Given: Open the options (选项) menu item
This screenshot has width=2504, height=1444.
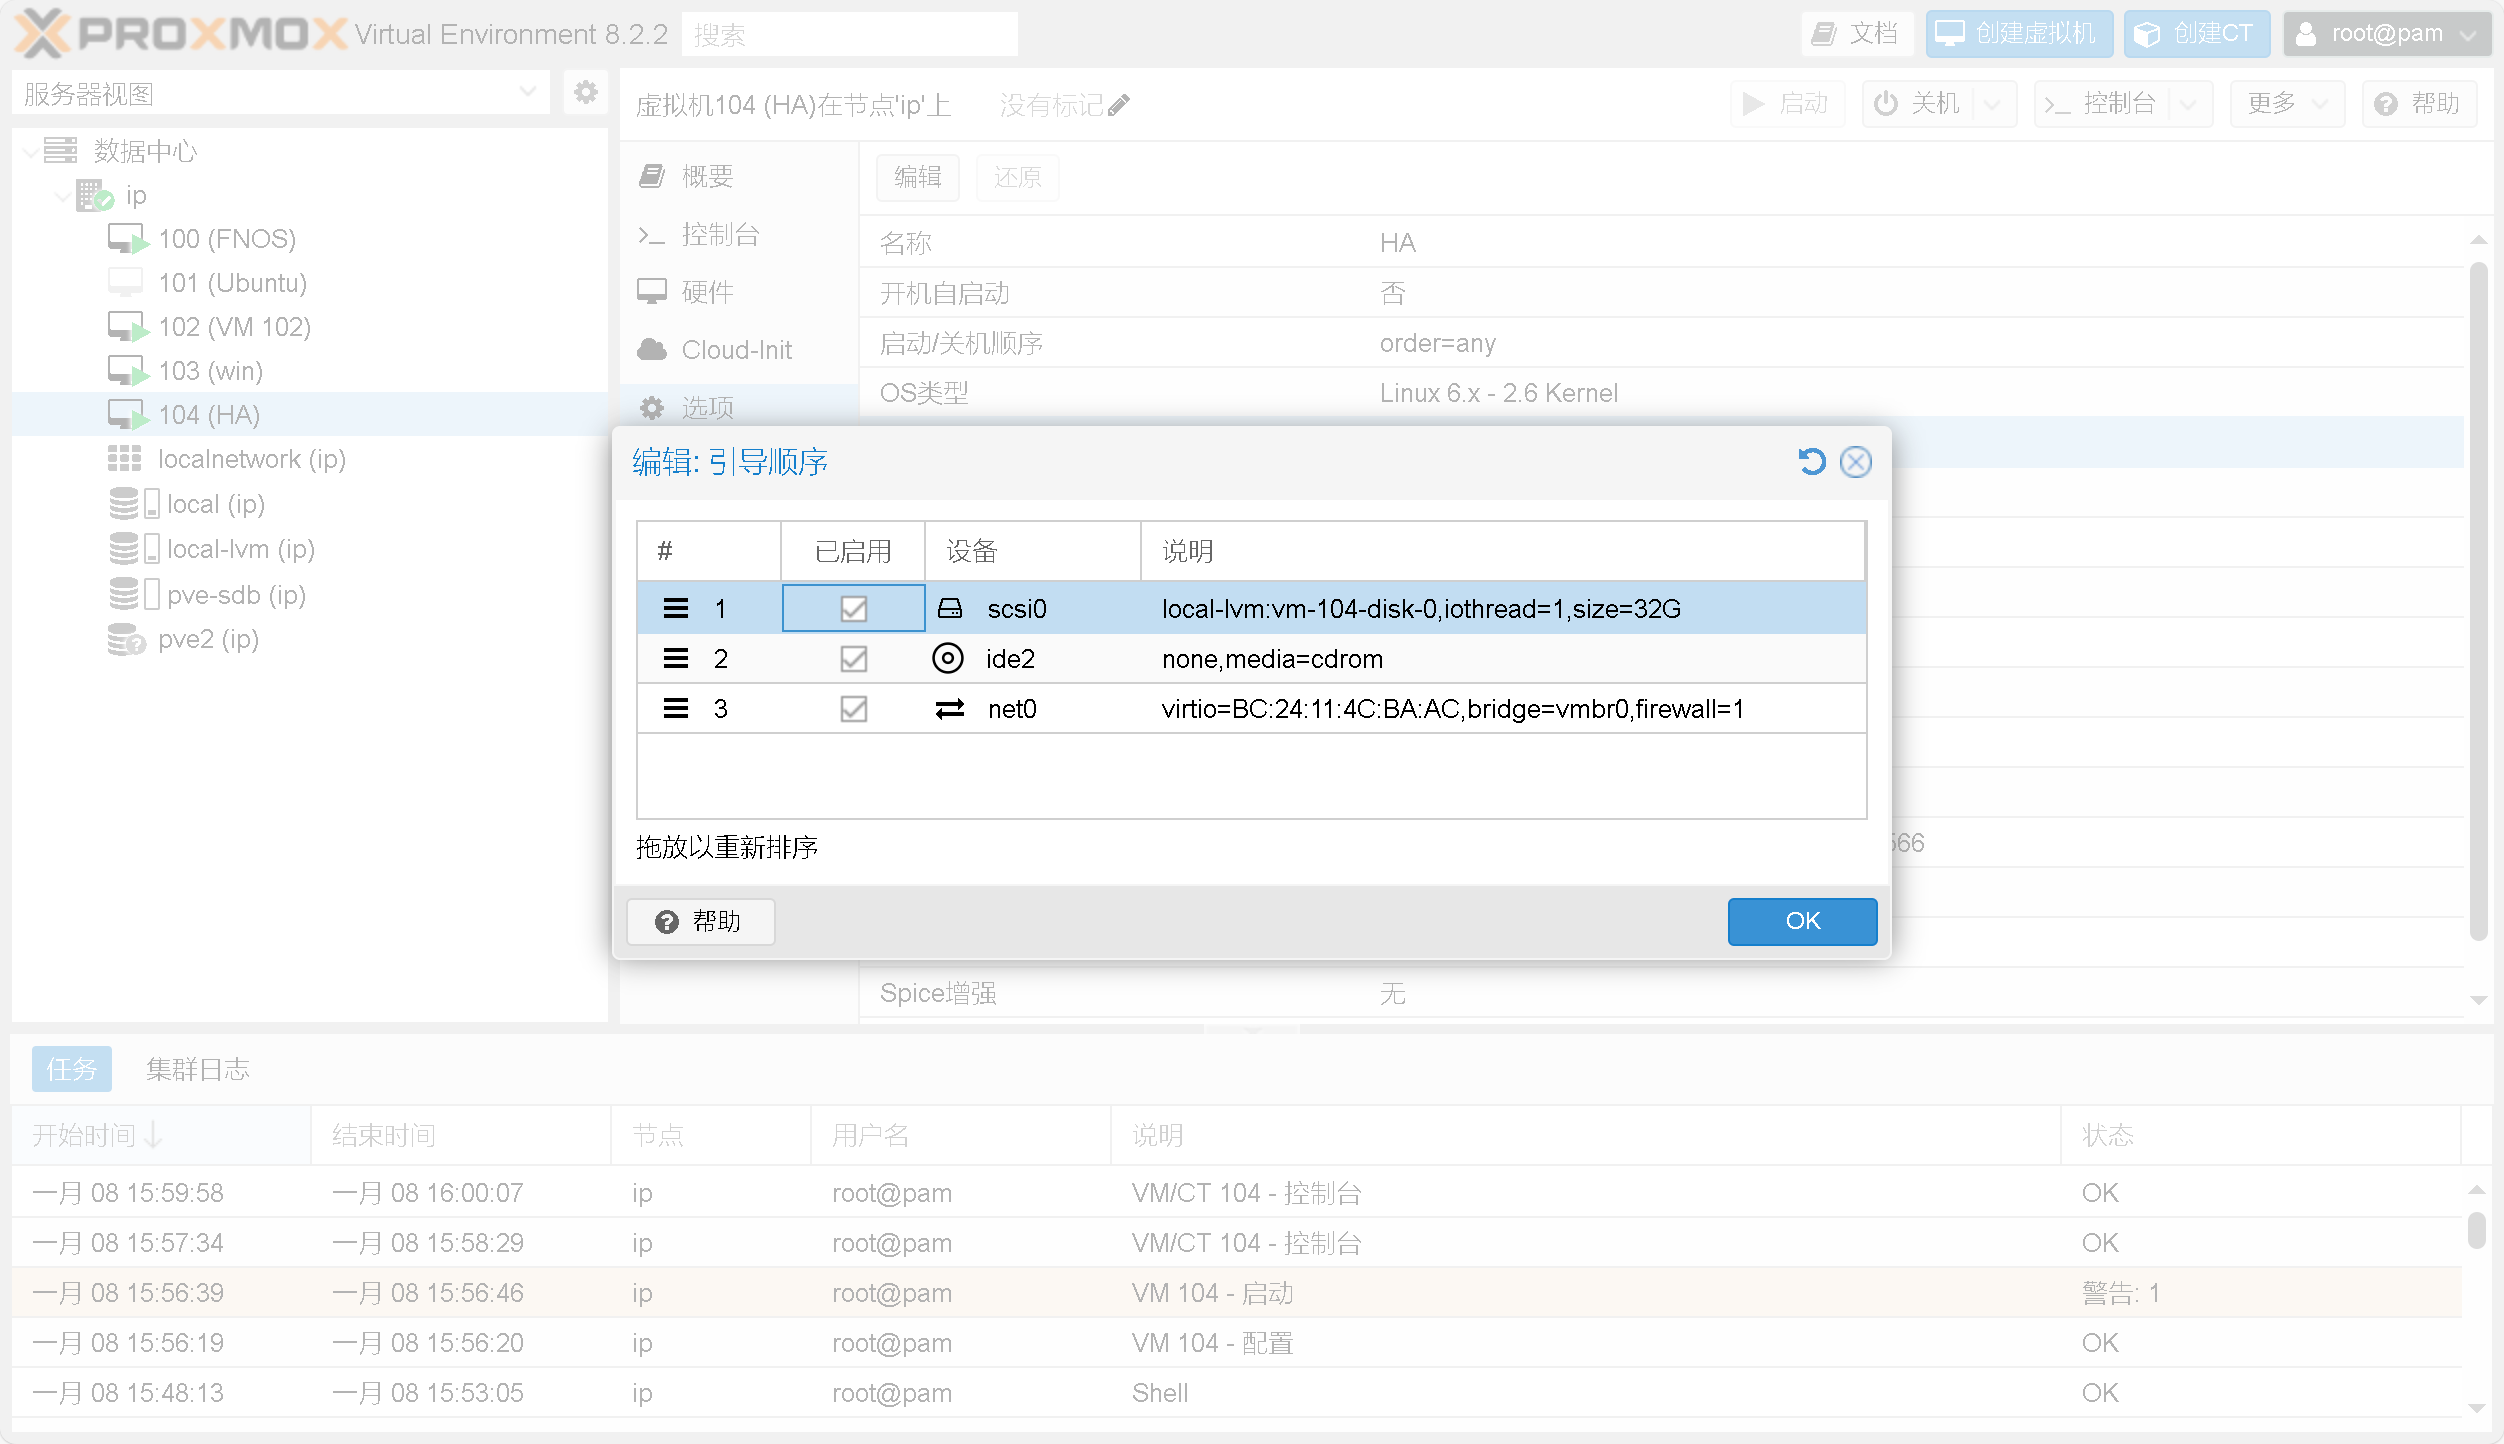Looking at the screenshot, I should click(739, 407).
